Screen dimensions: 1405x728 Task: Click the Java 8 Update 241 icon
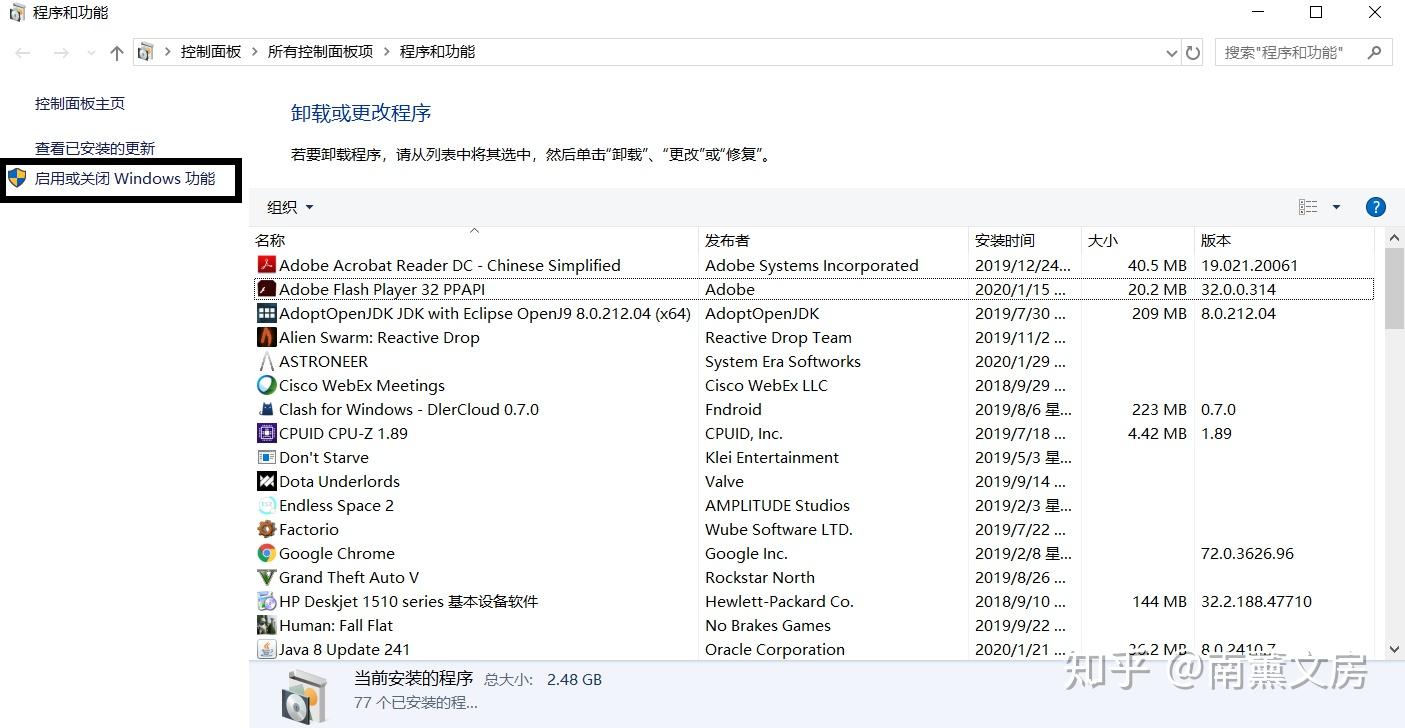tap(266, 649)
